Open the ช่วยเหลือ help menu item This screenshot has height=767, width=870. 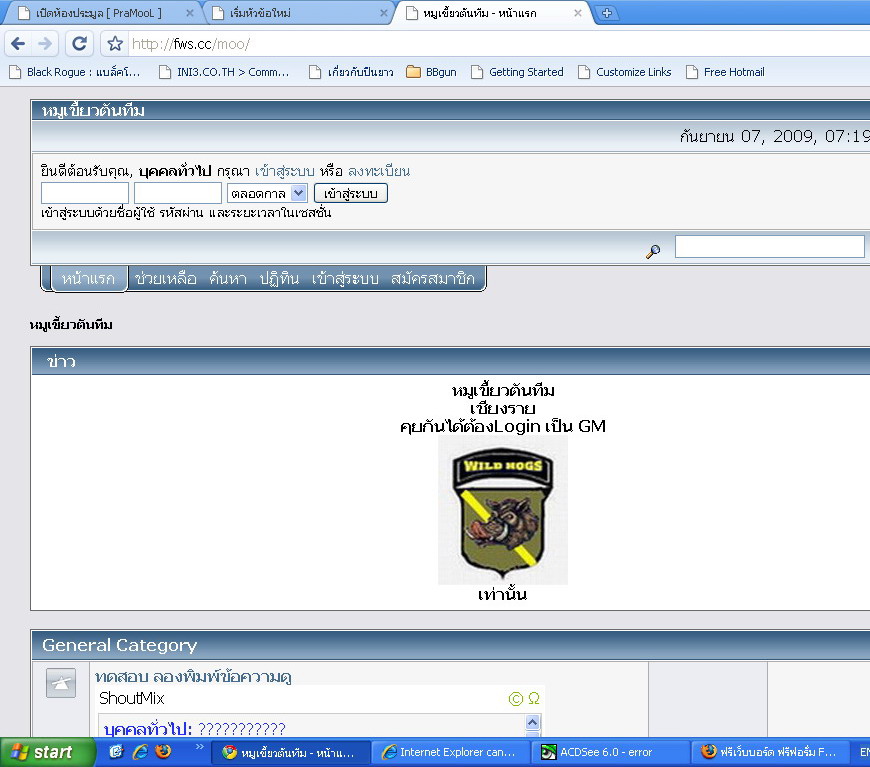click(x=165, y=278)
